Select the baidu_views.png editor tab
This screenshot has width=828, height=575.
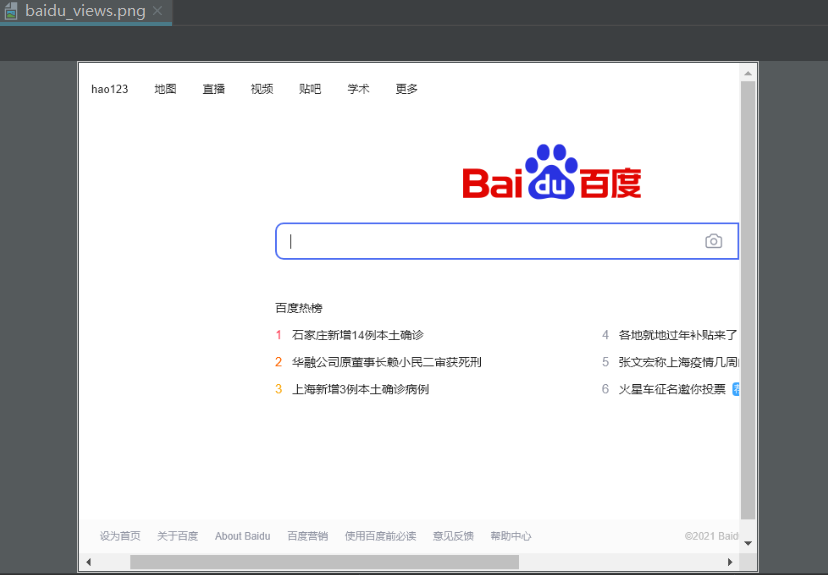click(86, 11)
